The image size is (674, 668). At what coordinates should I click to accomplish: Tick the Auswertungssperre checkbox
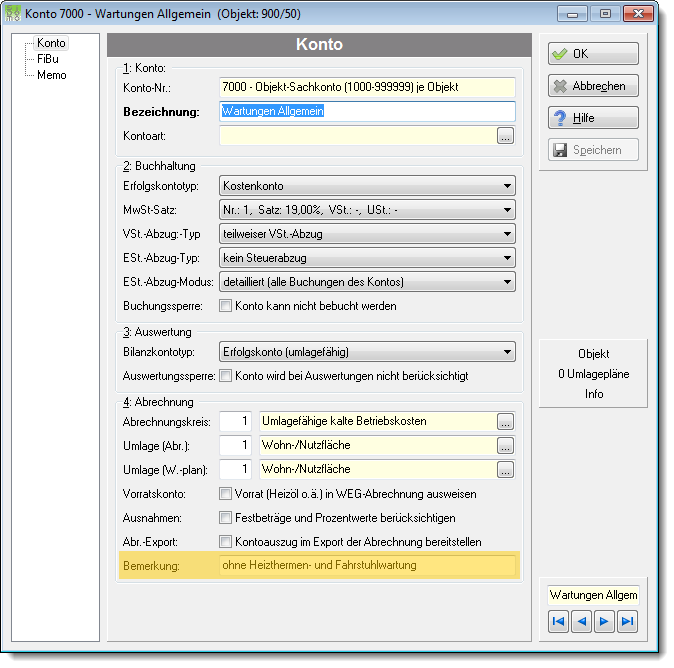tap(225, 376)
